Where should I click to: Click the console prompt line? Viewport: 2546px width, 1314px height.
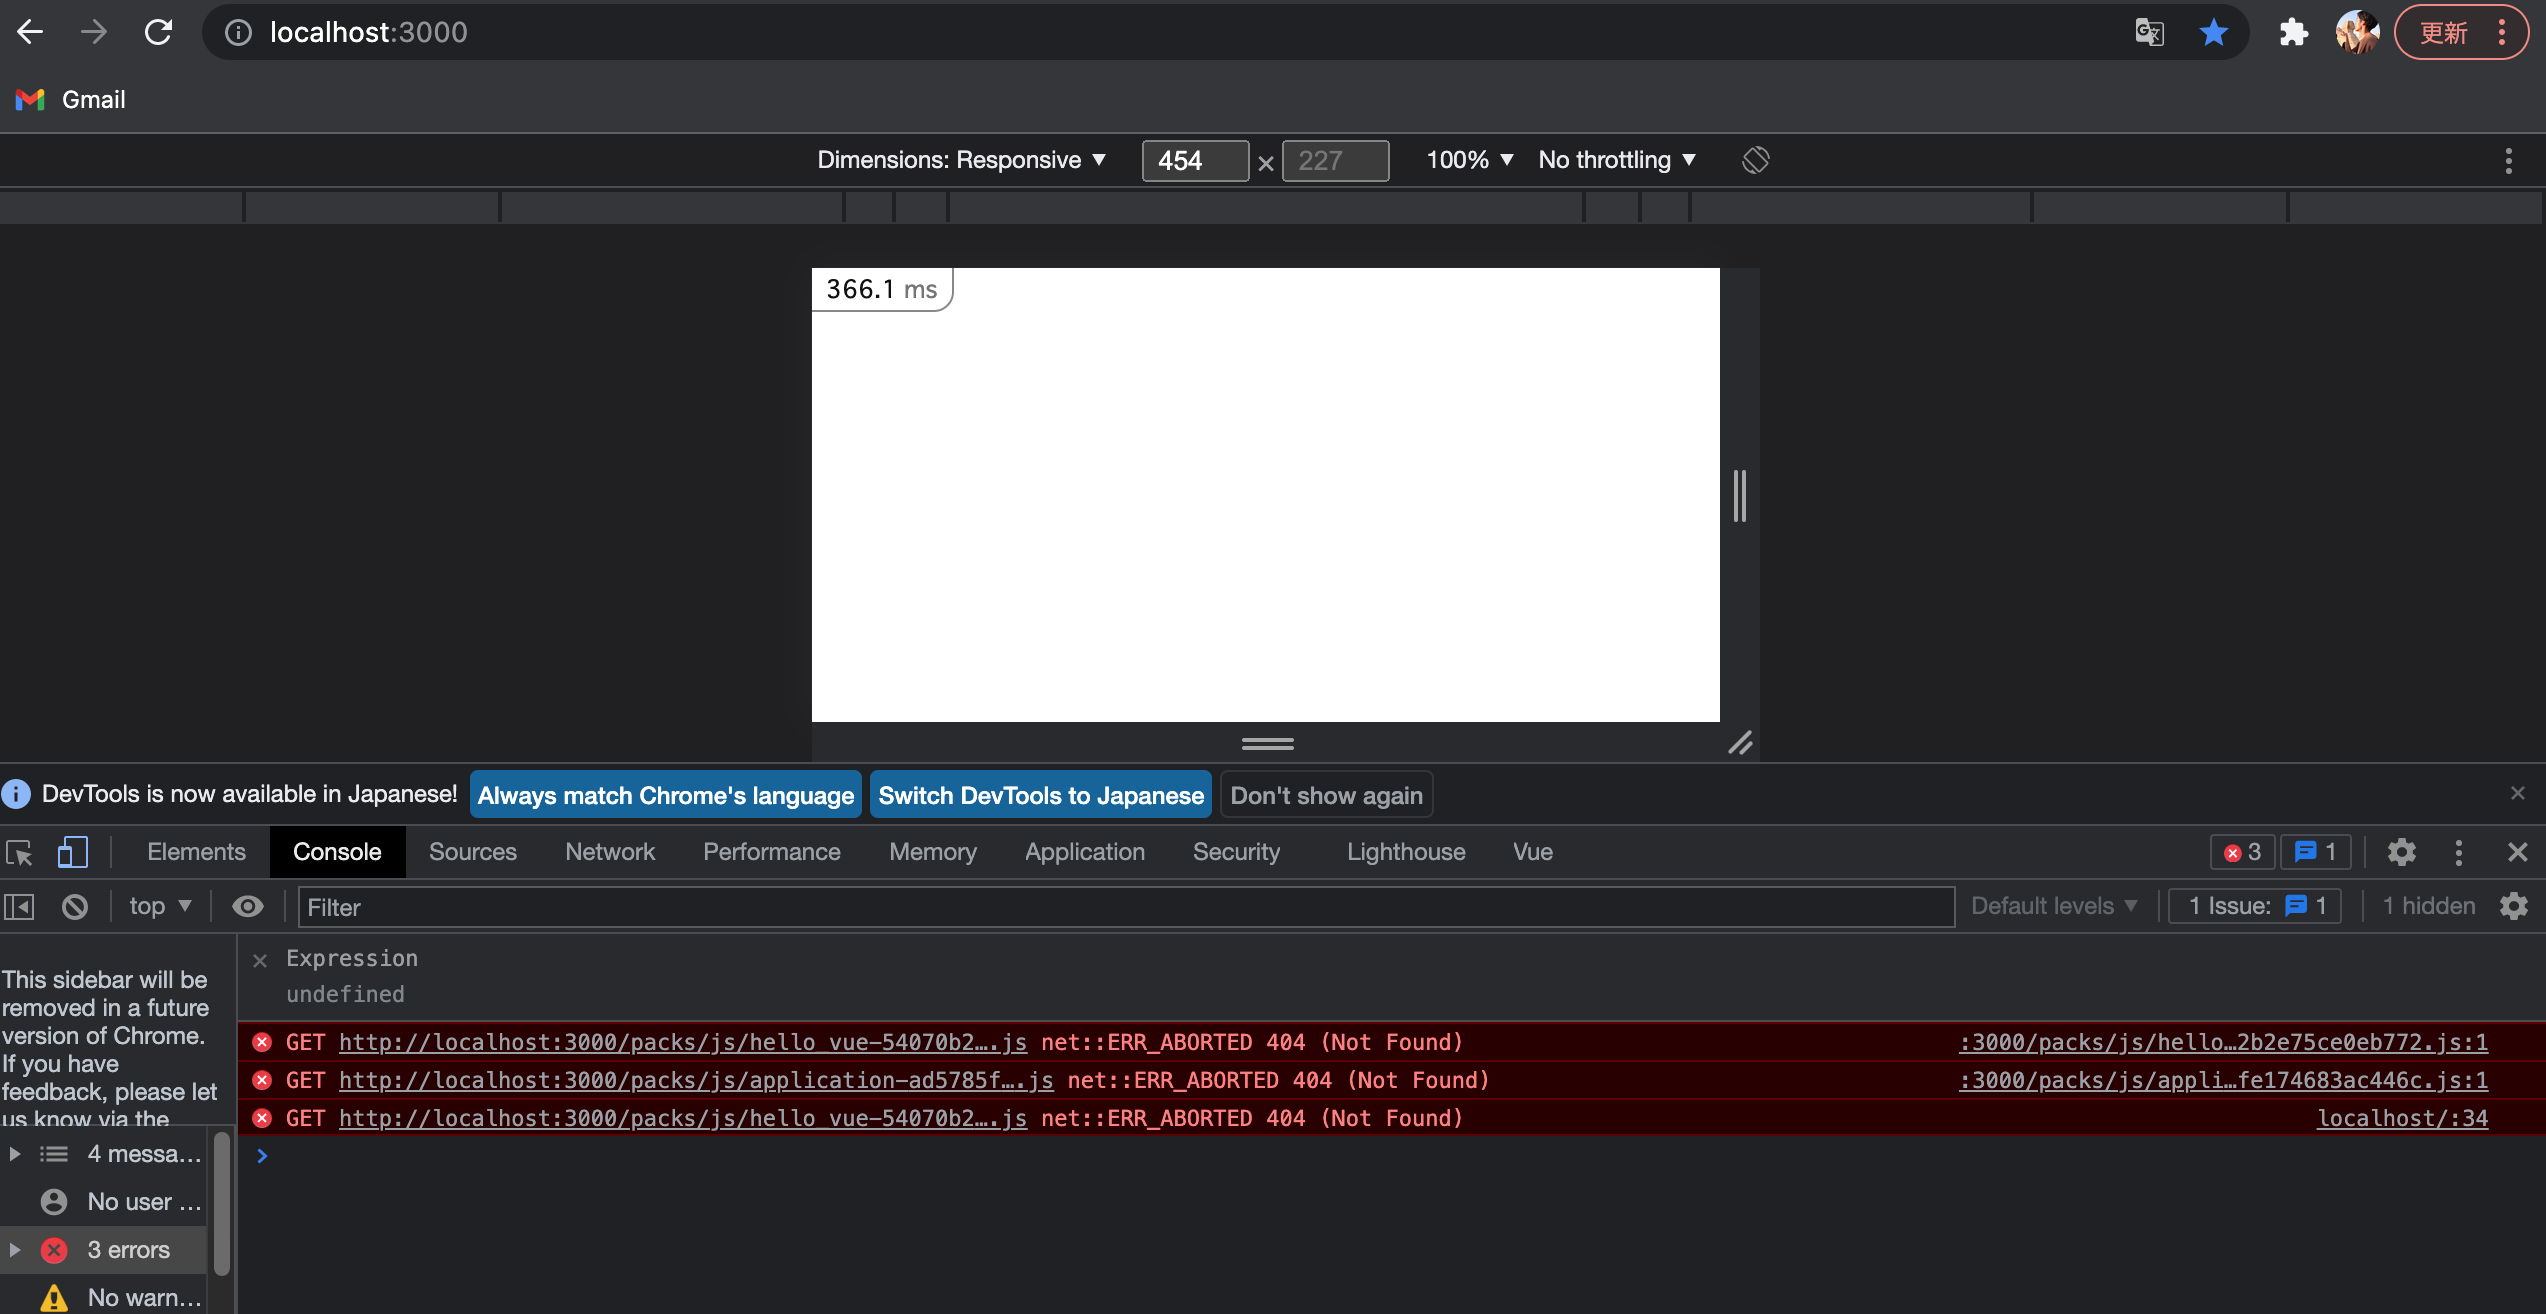(x=1390, y=1156)
